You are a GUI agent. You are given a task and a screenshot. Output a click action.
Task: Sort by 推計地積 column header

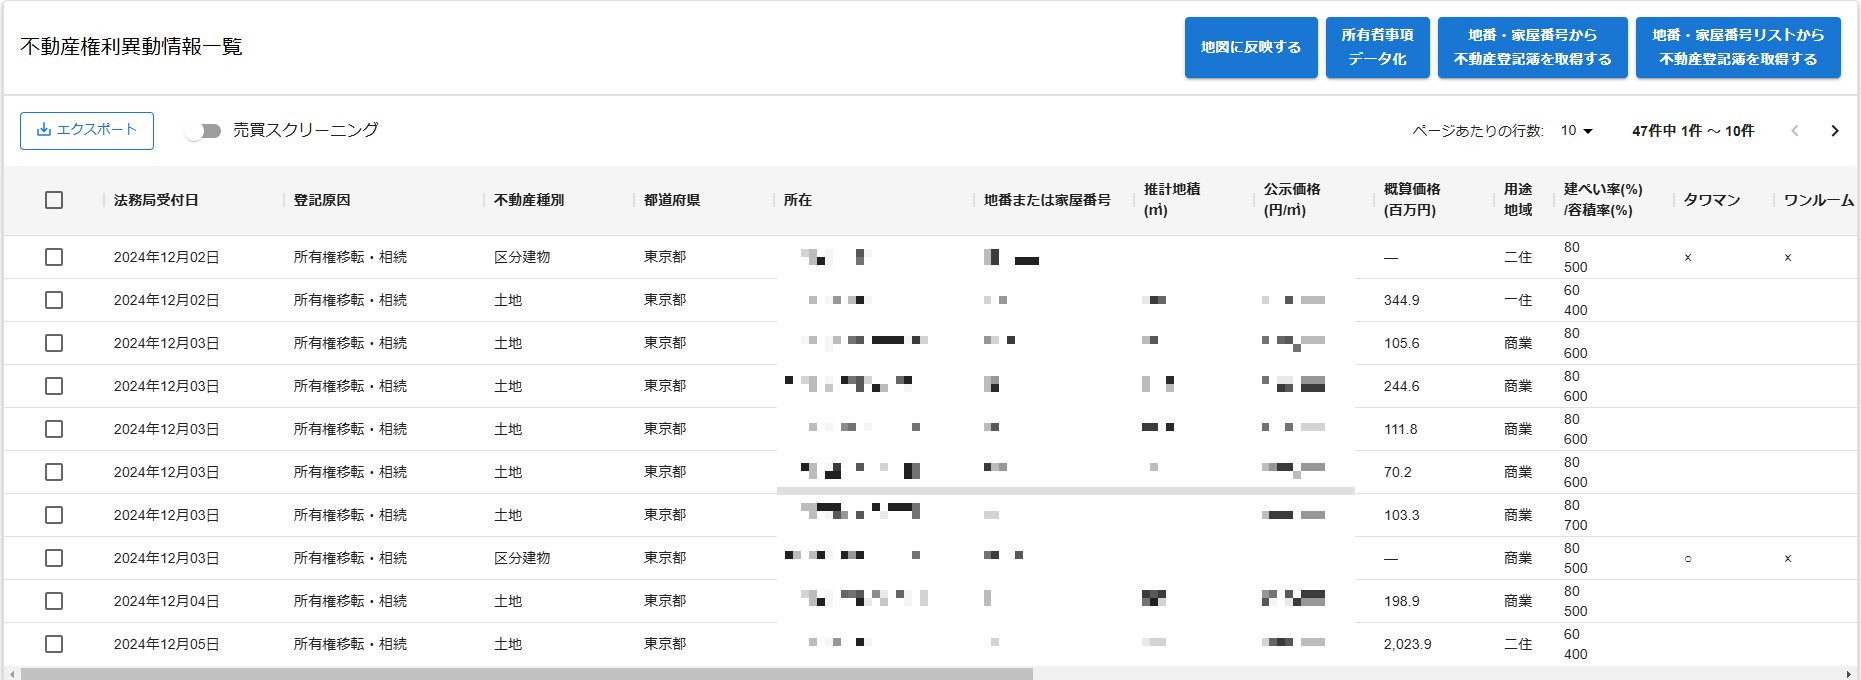coord(1172,200)
